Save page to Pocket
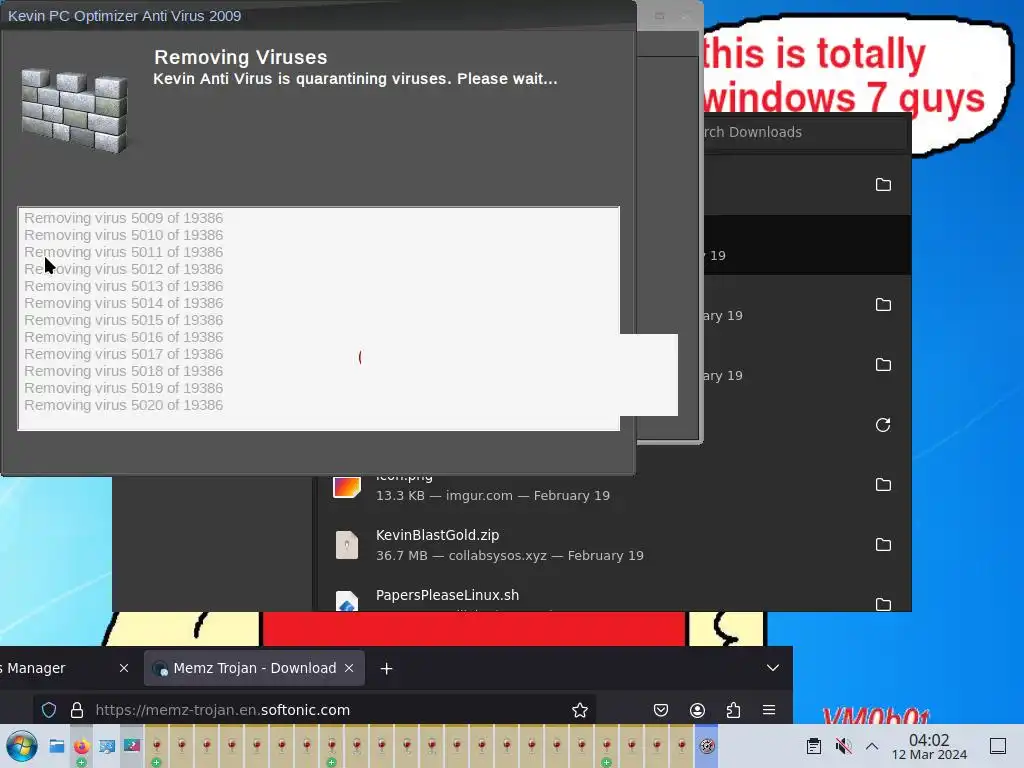1024x768 pixels. pos(661,710)
